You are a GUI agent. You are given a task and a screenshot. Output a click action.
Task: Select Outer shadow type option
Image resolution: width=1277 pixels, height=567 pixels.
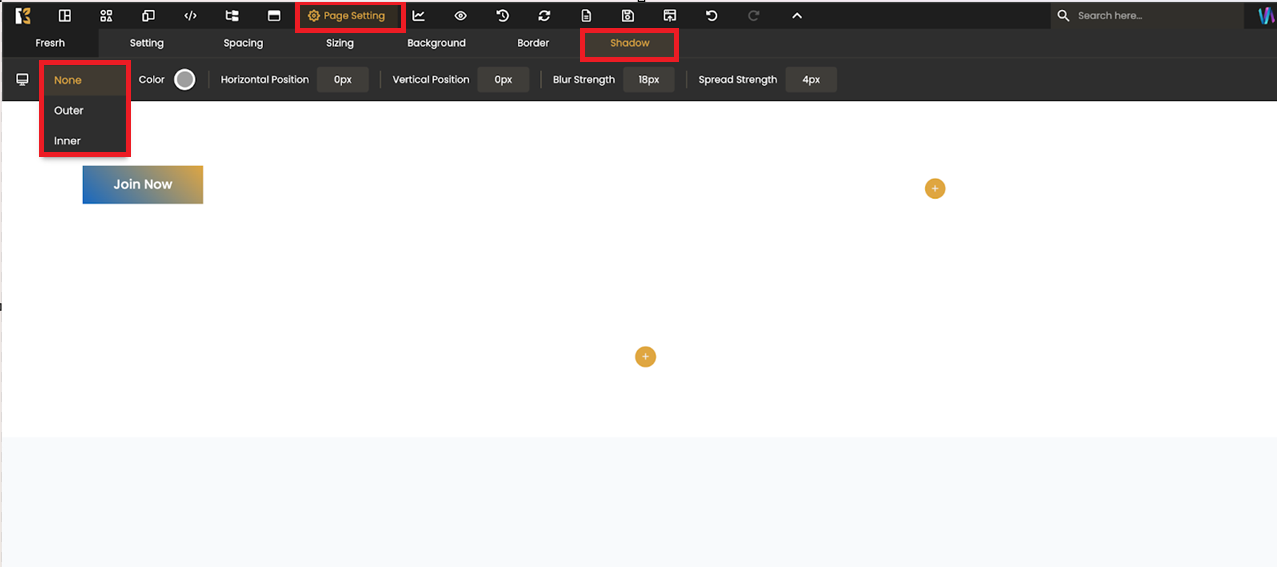69,111
